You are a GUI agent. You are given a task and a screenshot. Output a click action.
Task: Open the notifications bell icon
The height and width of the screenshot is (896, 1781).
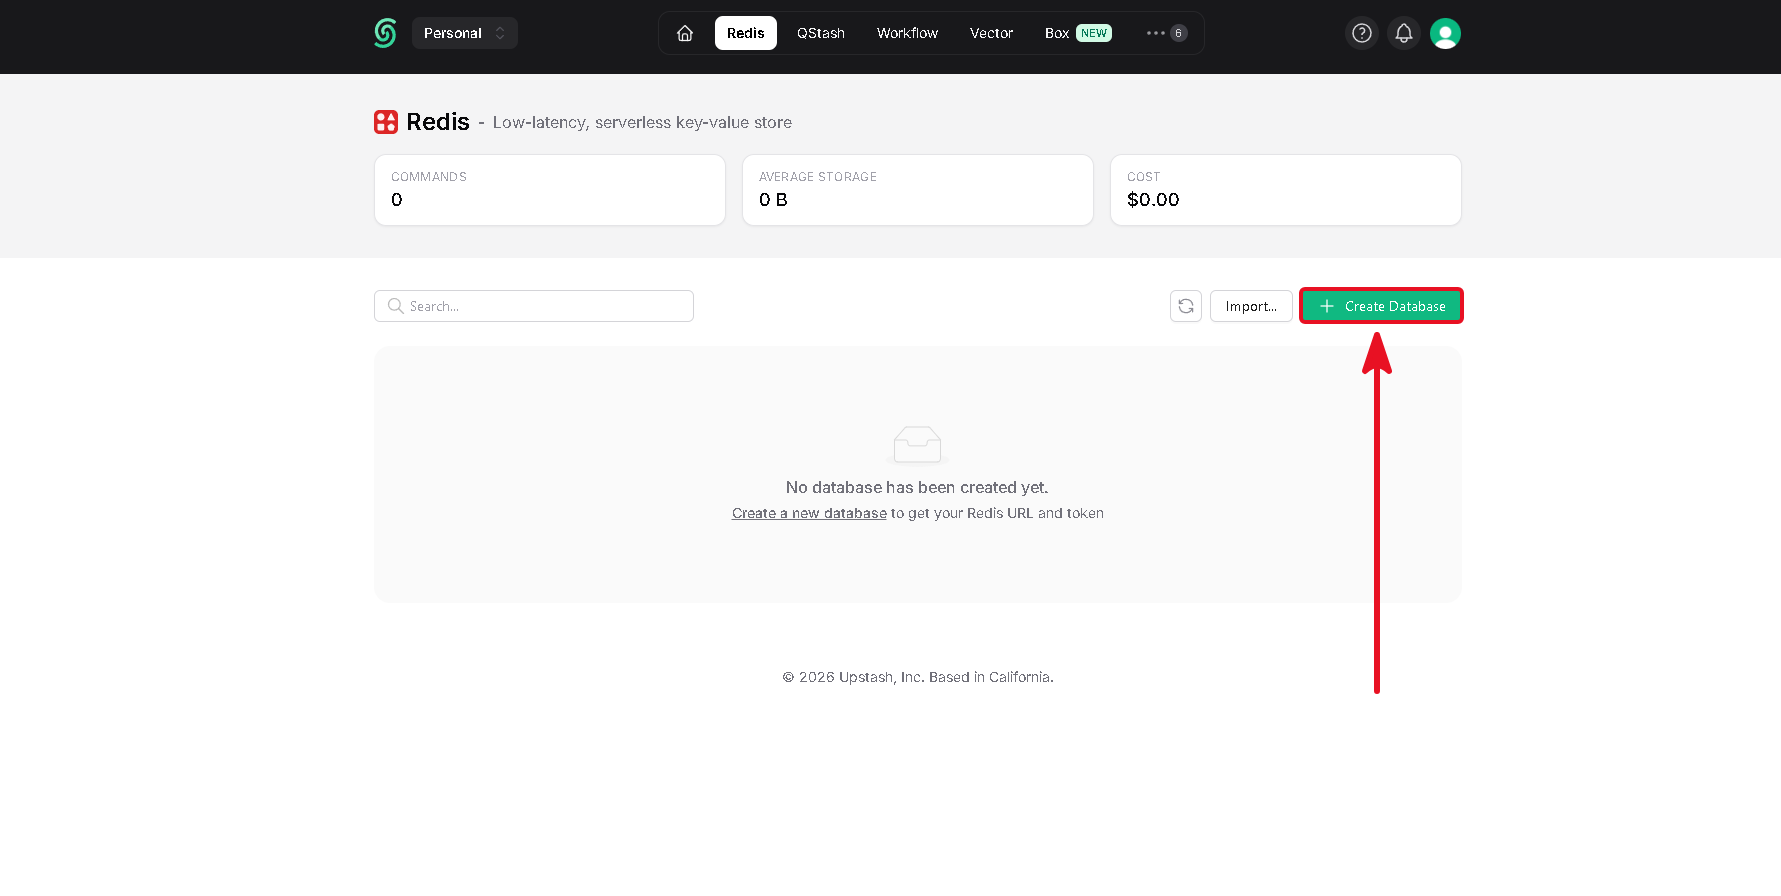(1404, 33)
